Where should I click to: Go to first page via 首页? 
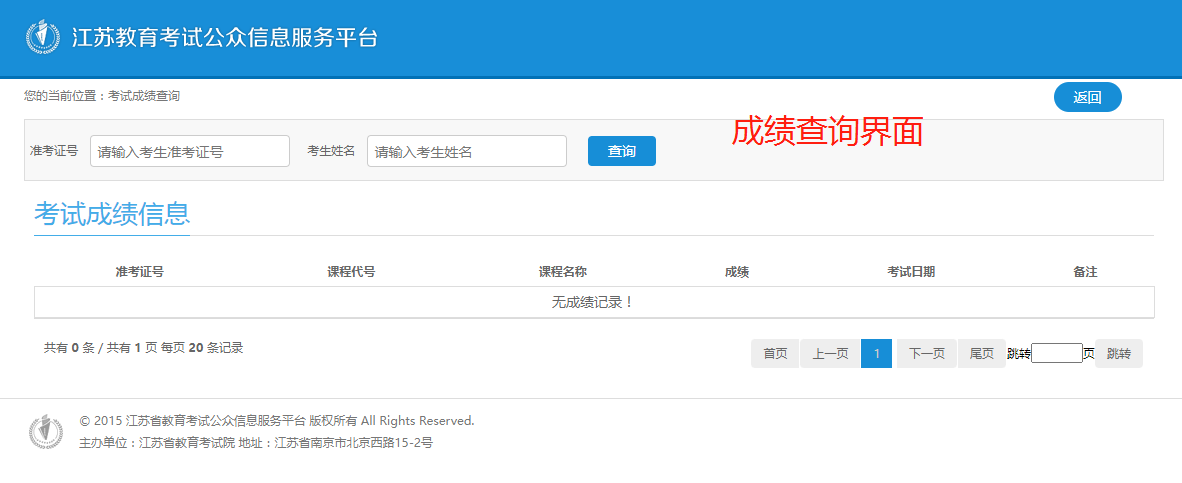click(x=775, y=354)
